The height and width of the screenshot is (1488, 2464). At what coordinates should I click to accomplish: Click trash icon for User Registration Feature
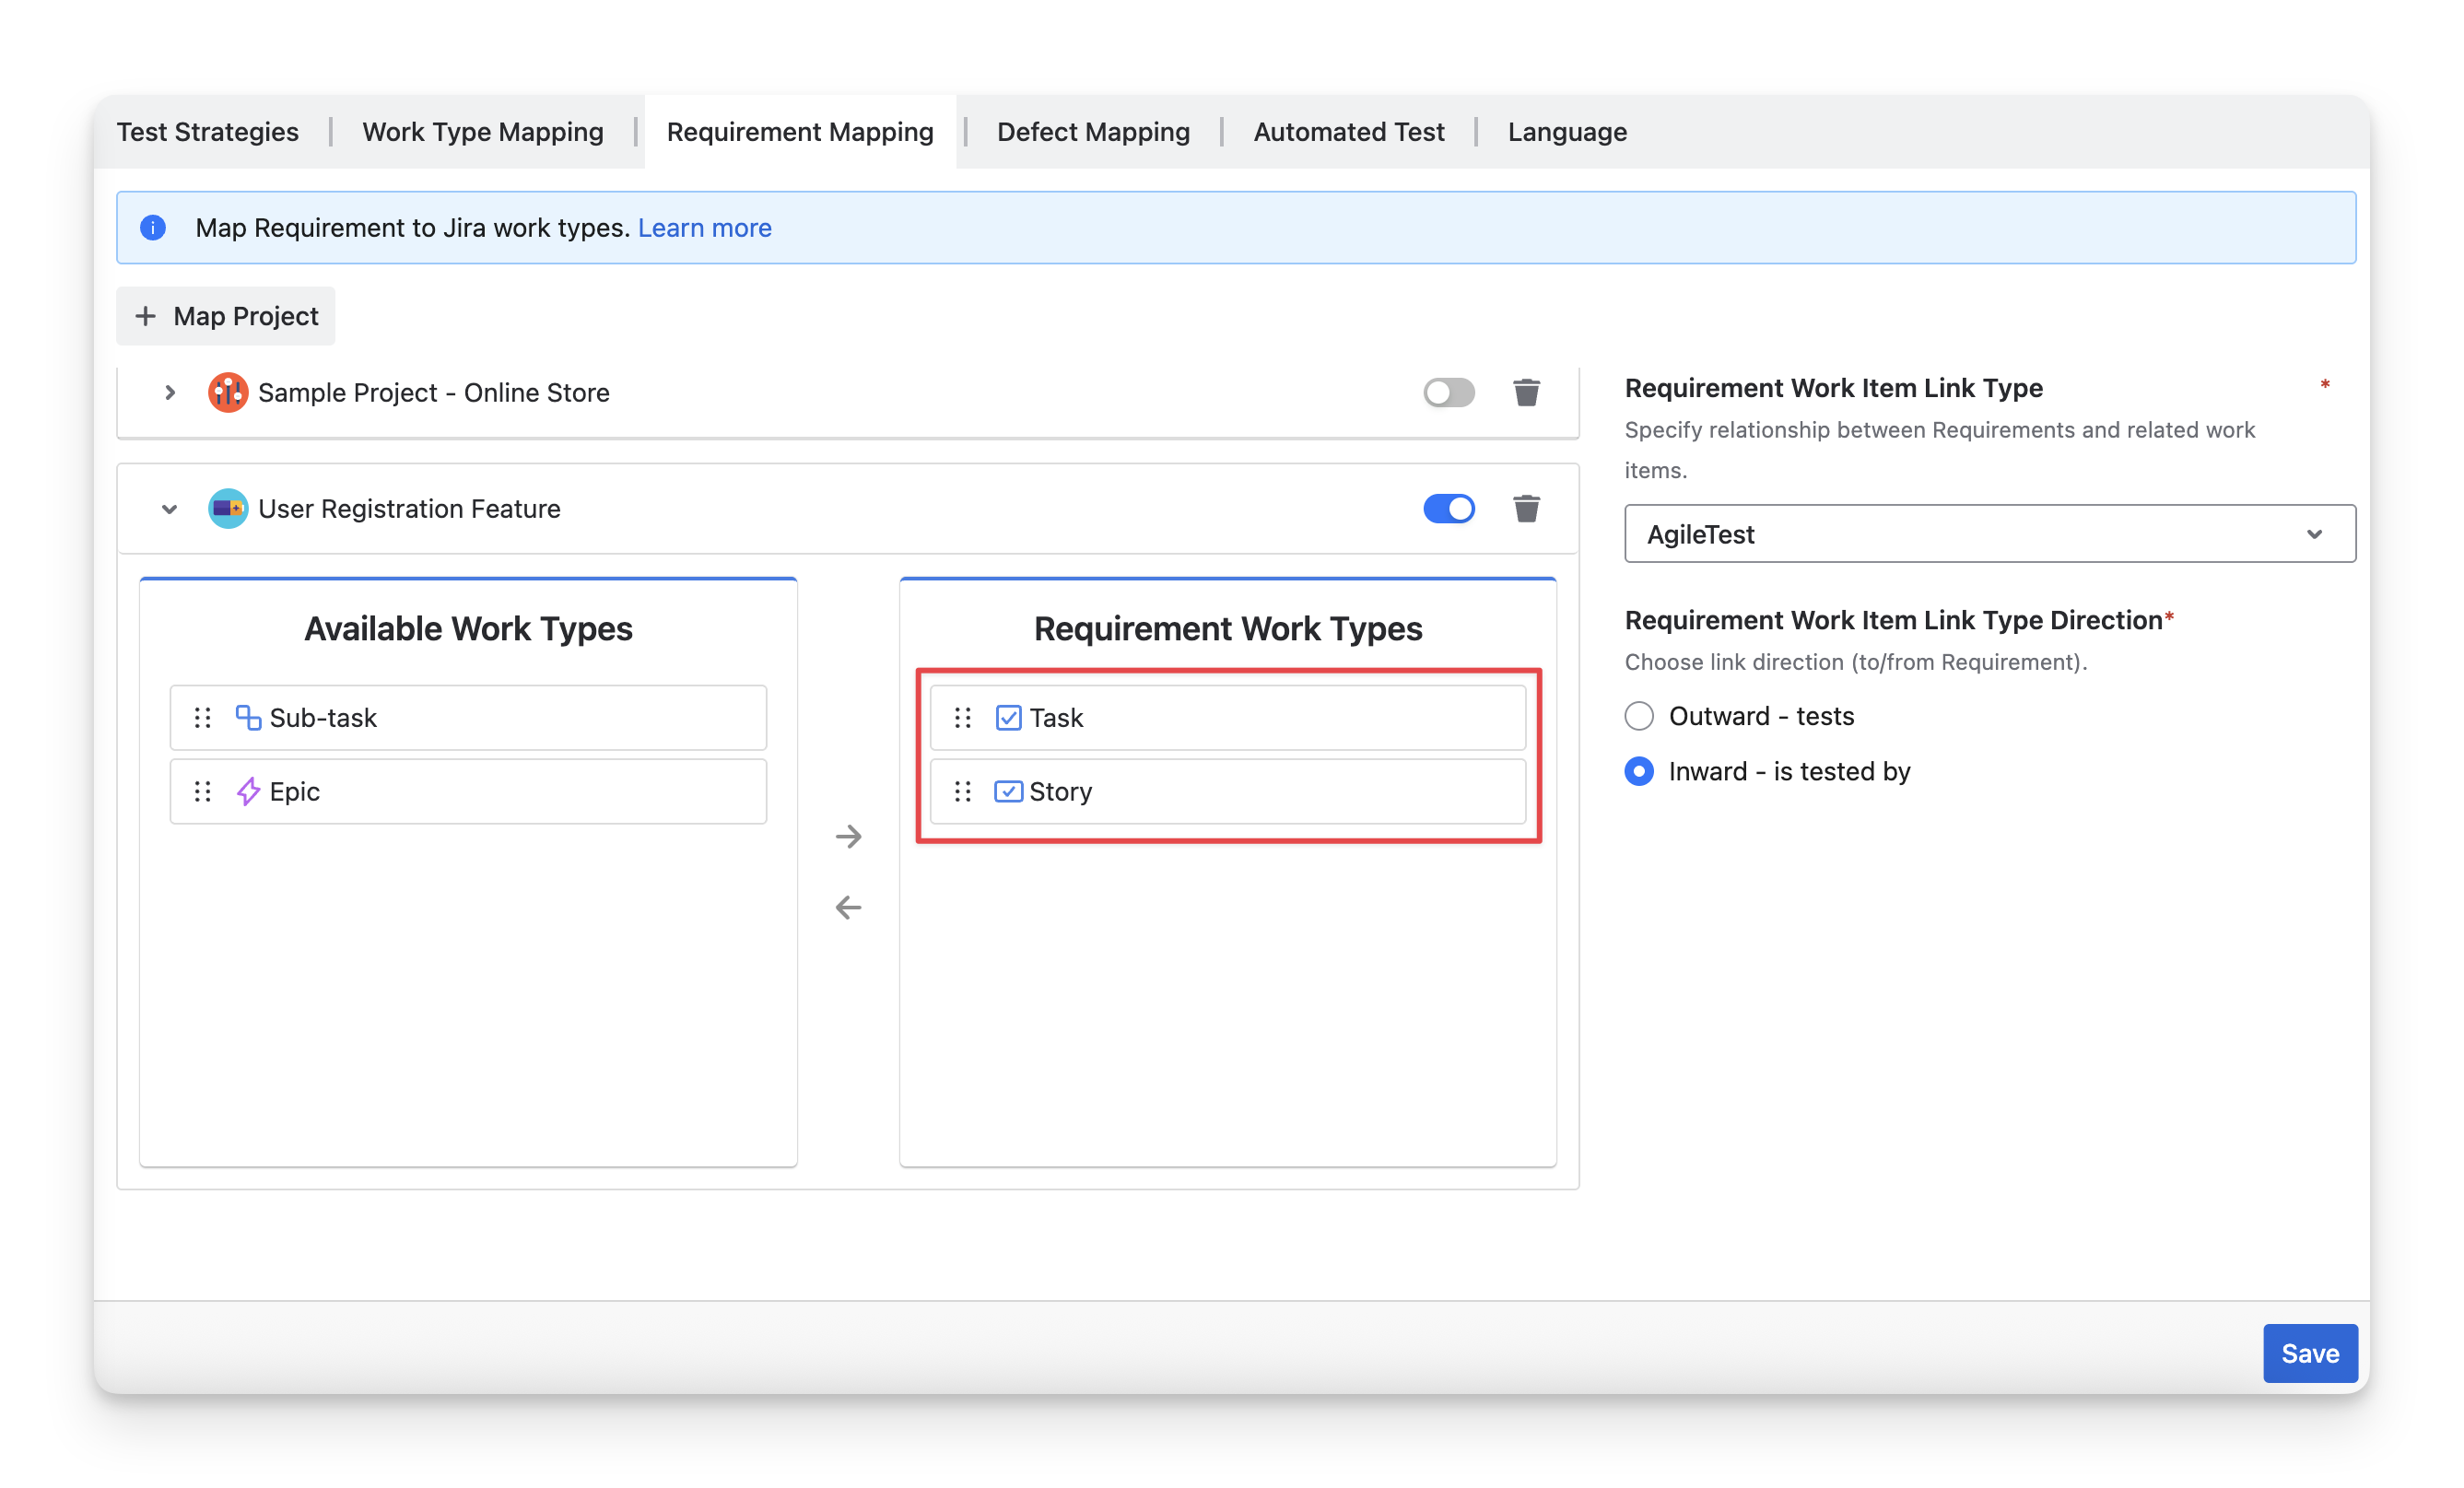pos(1526,508)
